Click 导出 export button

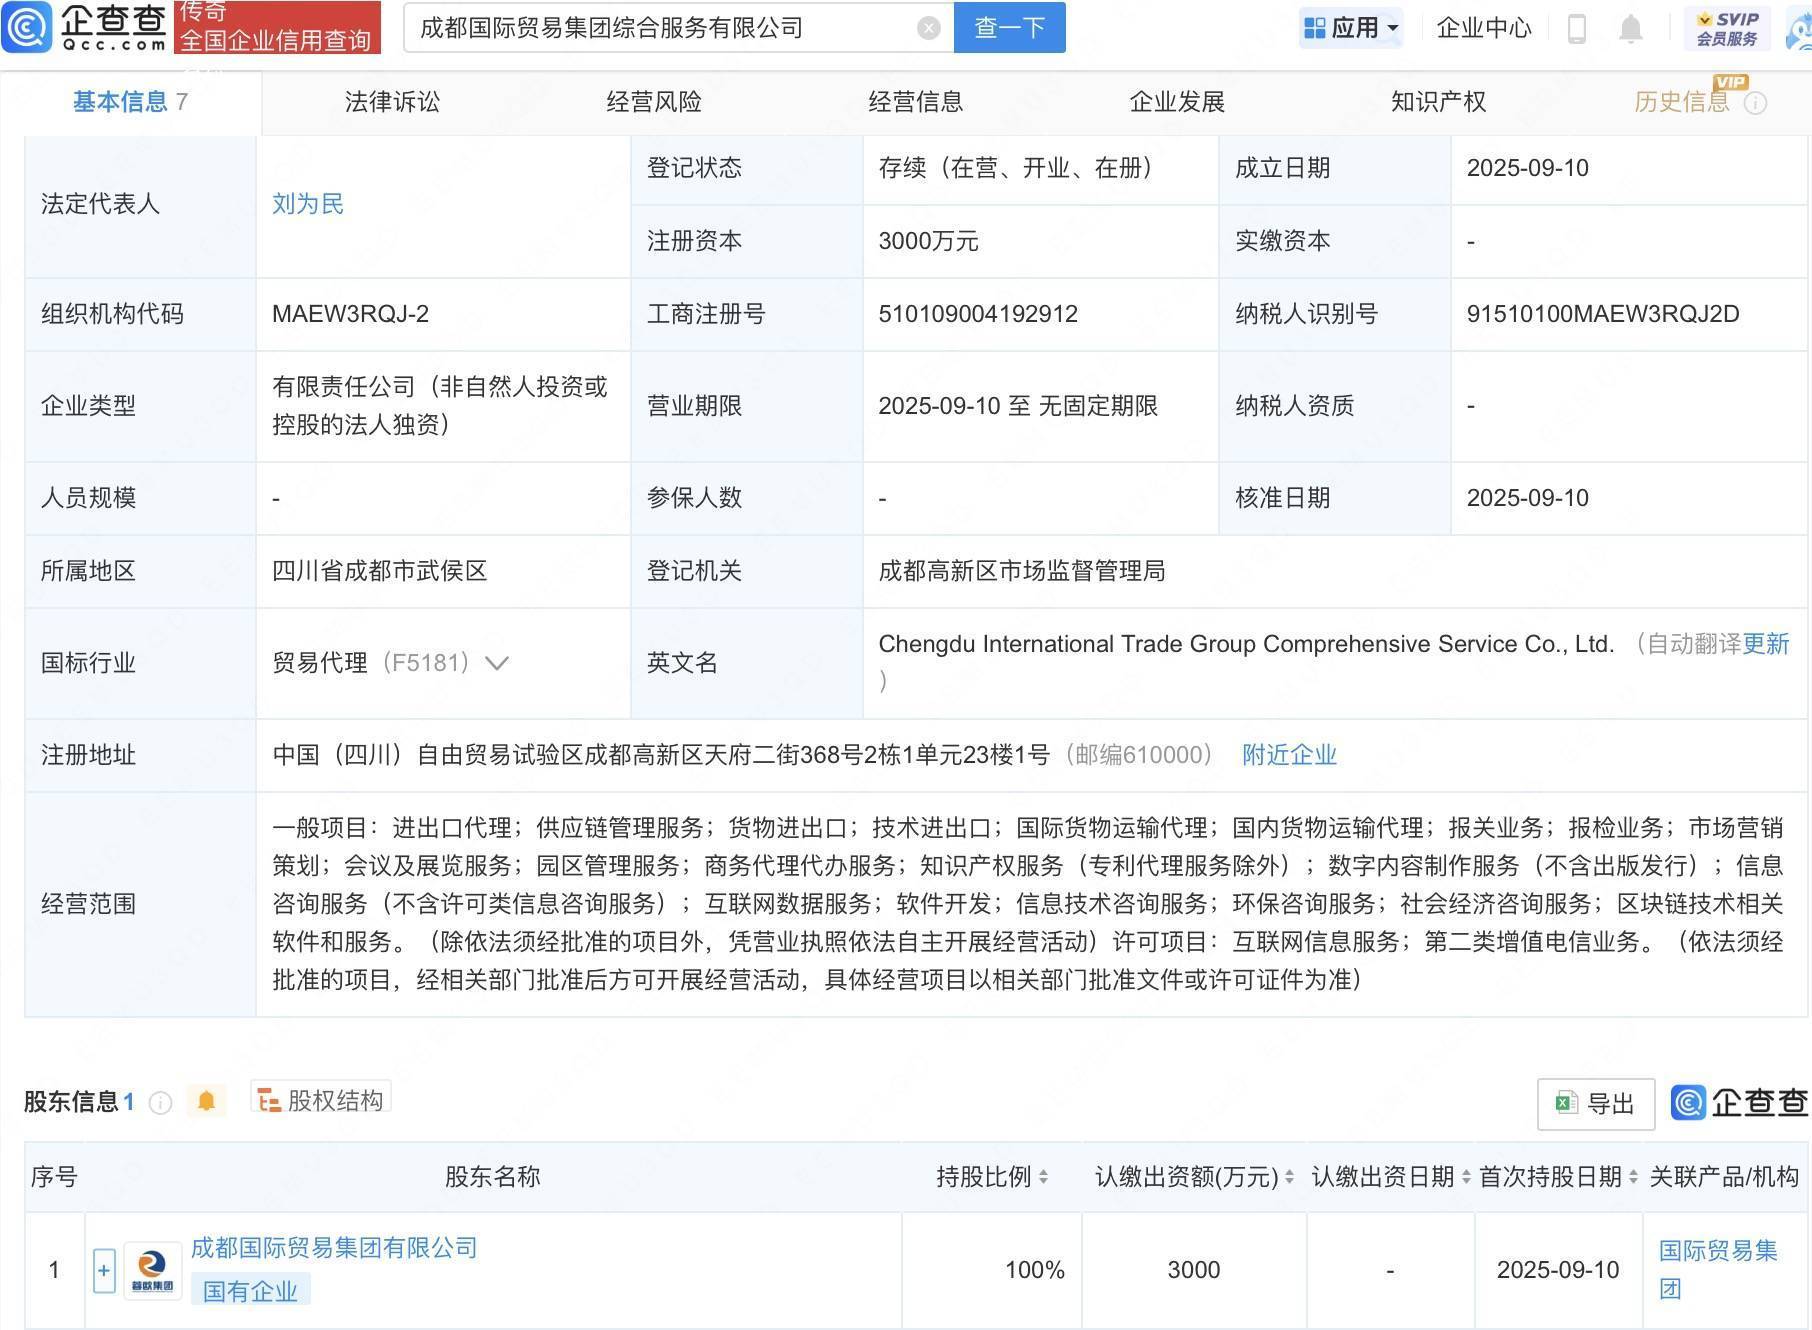pyautogui.click(x=1595, y=1104)
